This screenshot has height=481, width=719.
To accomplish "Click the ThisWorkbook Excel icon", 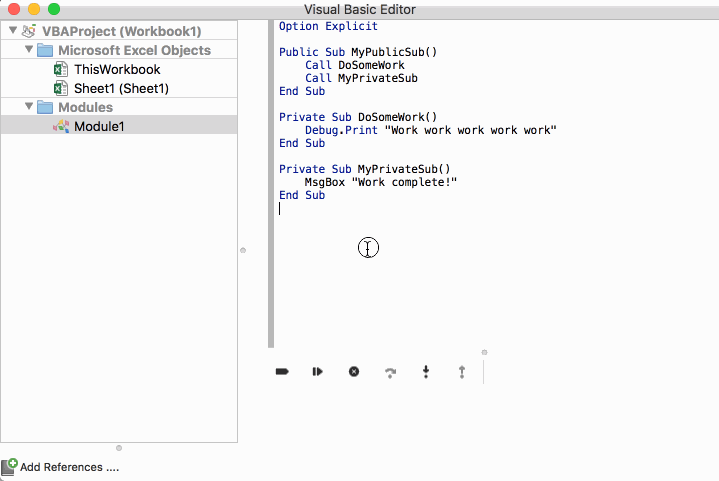I will tap(61, 69).
